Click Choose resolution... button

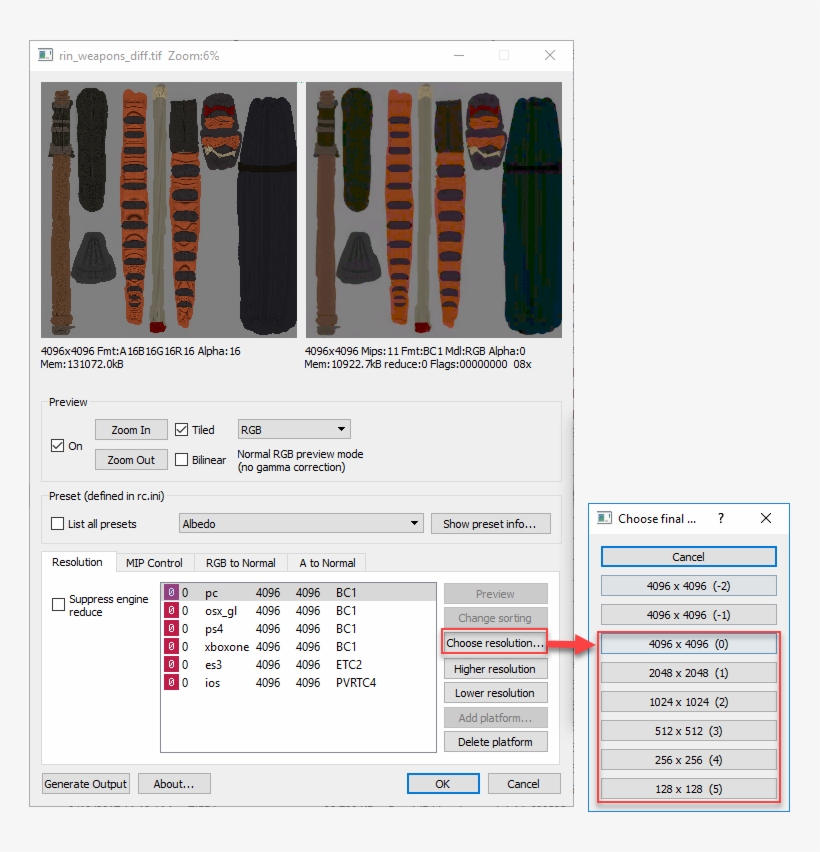495,643
